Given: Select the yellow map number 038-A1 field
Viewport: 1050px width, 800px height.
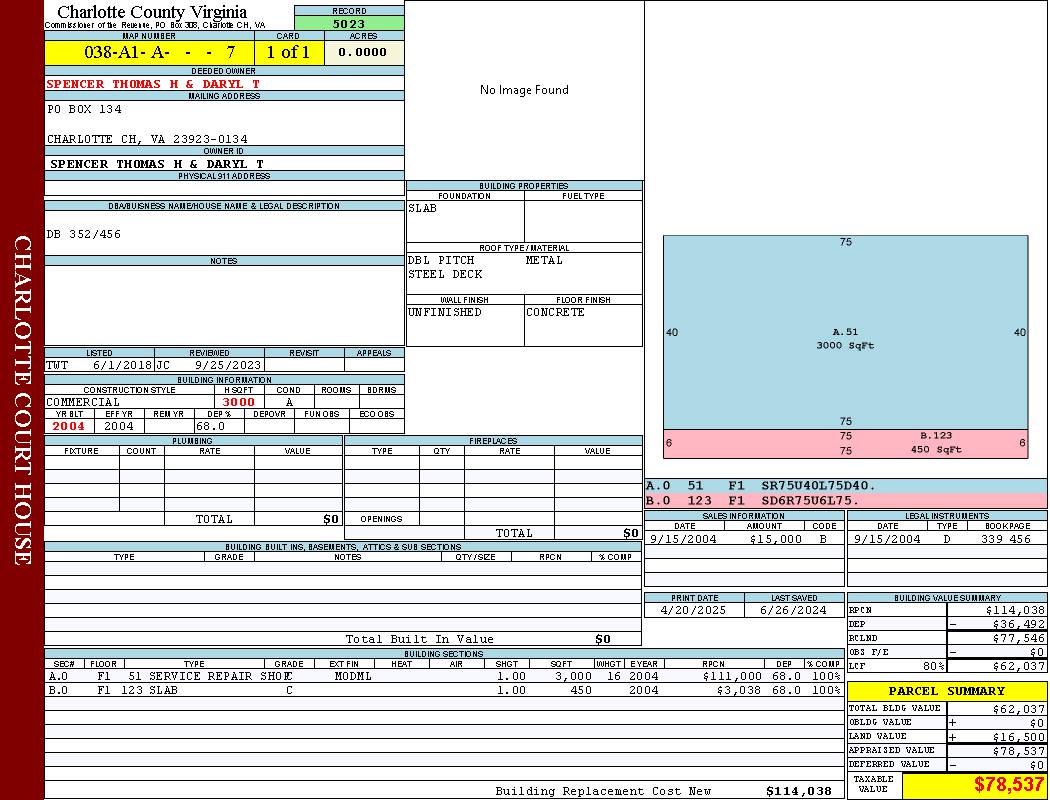Looking at the screenshot, I should click(149, 52).
